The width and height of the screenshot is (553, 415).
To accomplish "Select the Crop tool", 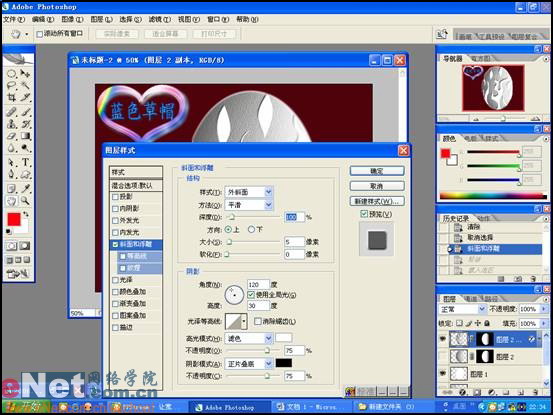I will pyautogui.click(x=12, y=97).
